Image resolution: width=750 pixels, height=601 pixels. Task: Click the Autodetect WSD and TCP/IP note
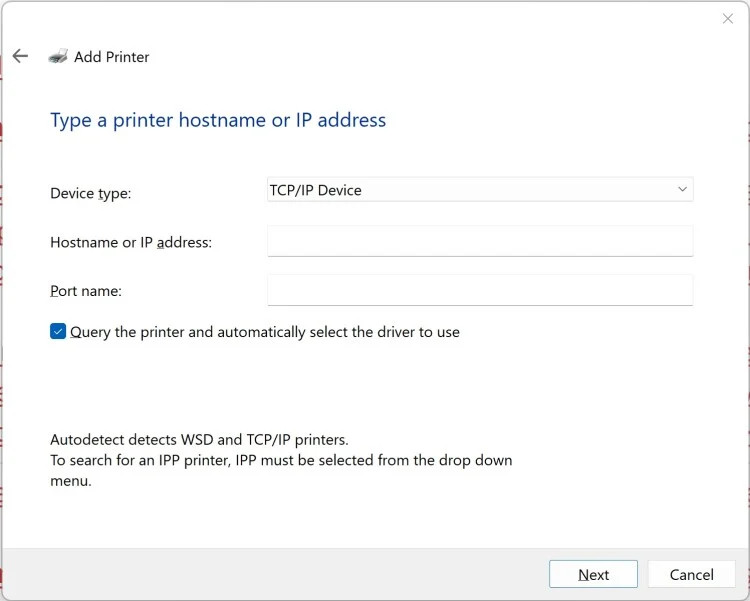click(199, 440)
